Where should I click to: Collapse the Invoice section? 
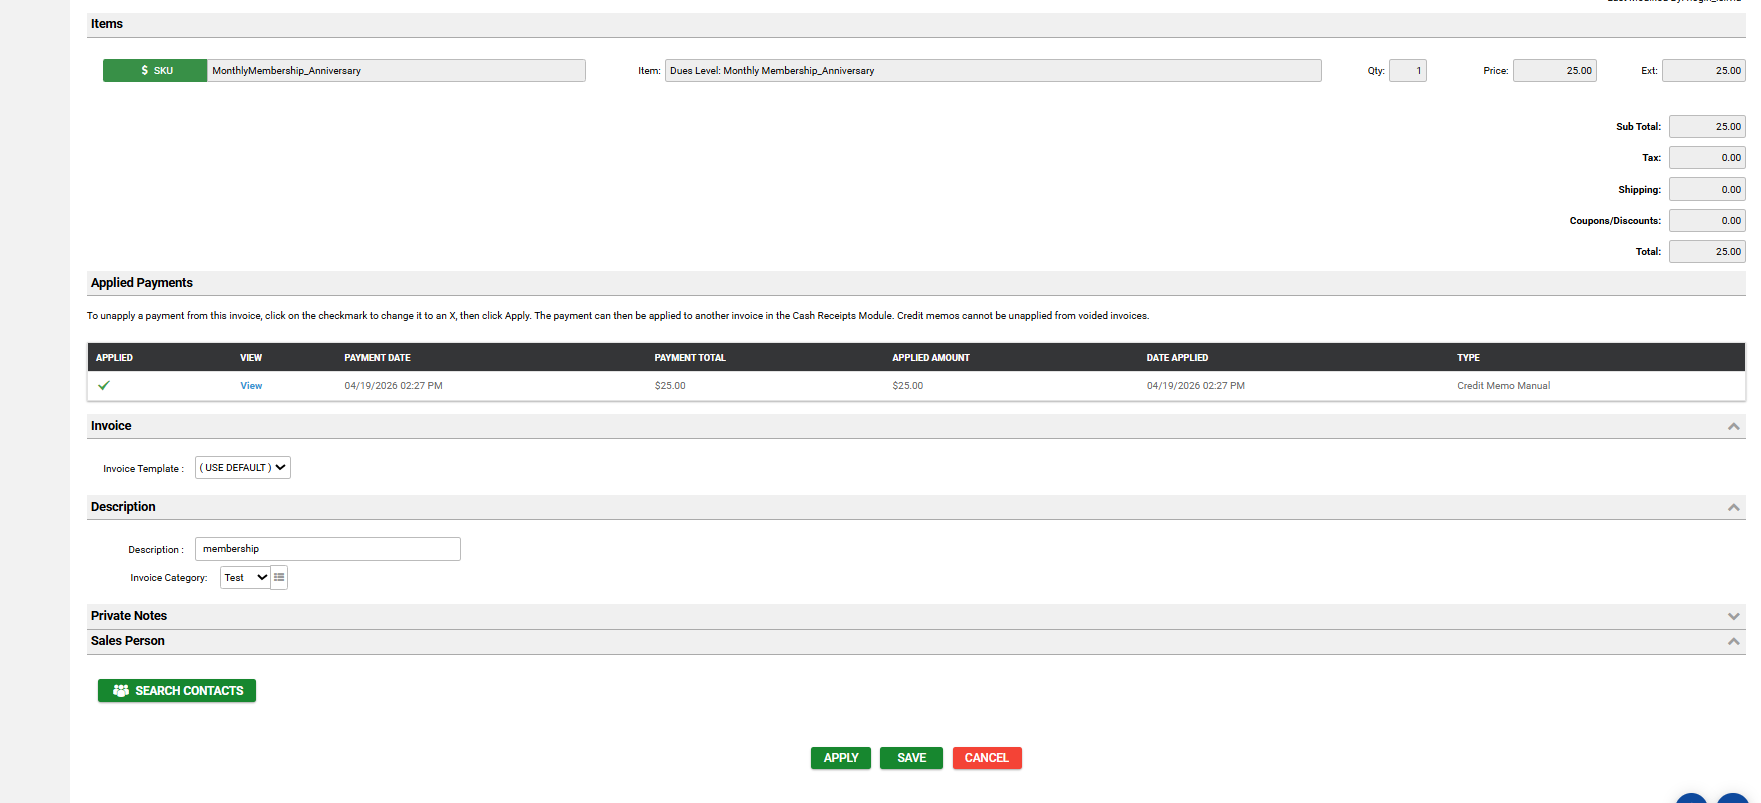pos(1733,427)
